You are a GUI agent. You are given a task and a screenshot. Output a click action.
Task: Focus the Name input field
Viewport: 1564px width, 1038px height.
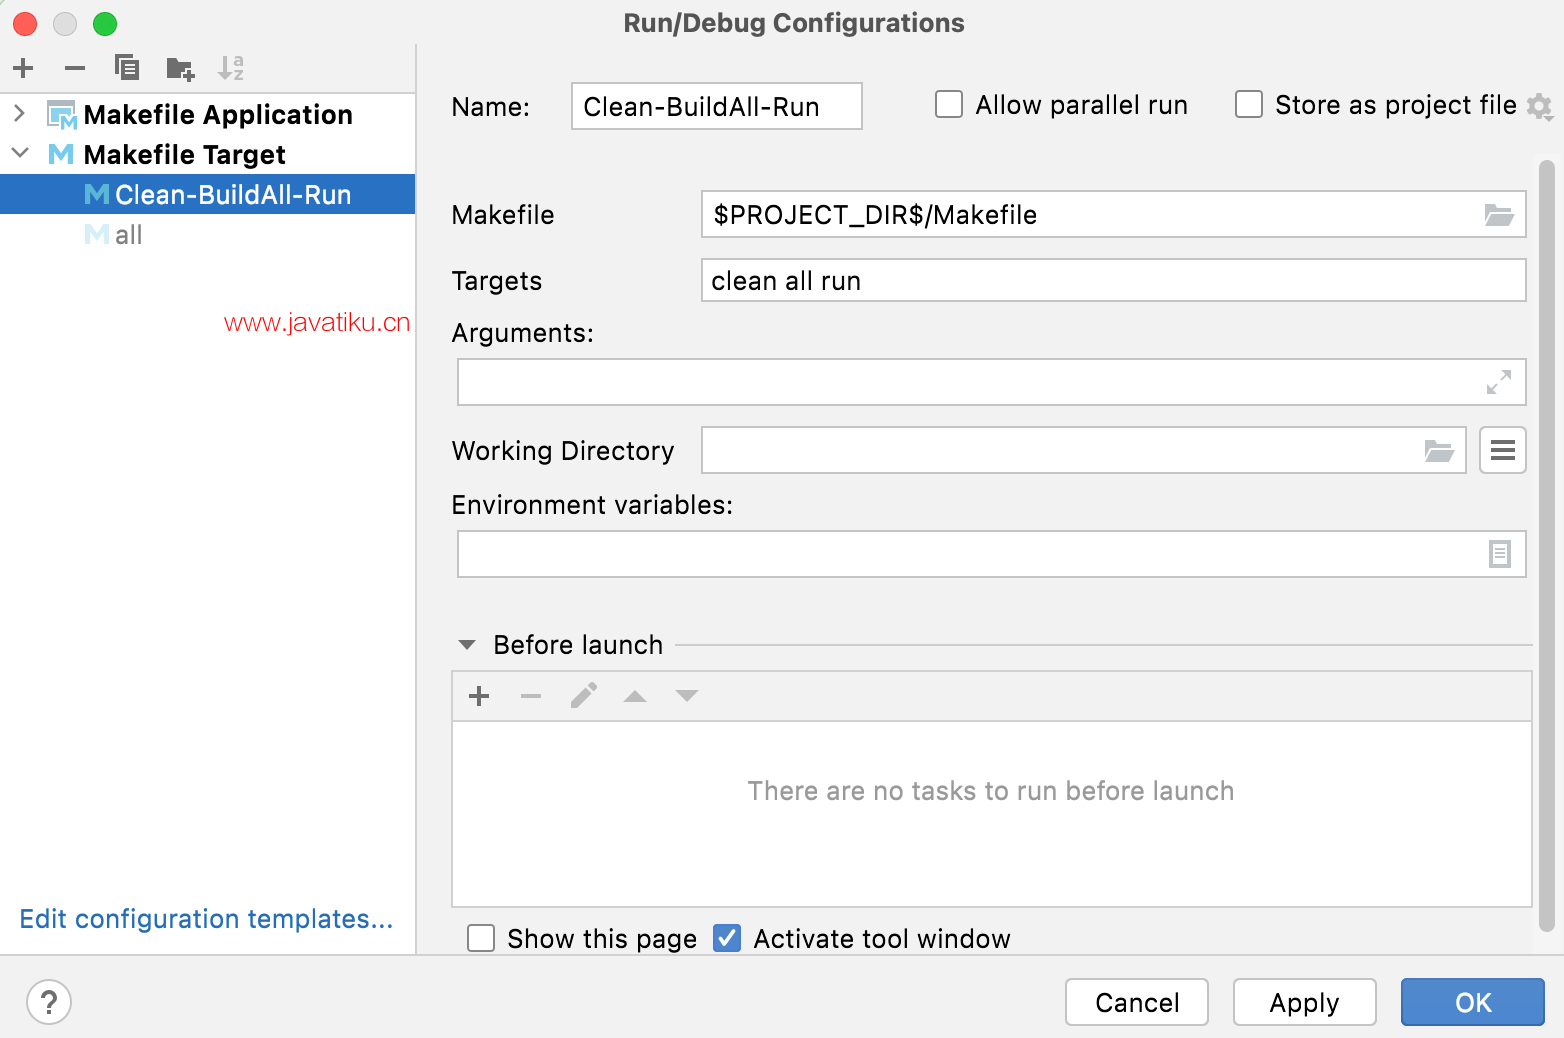717,106
